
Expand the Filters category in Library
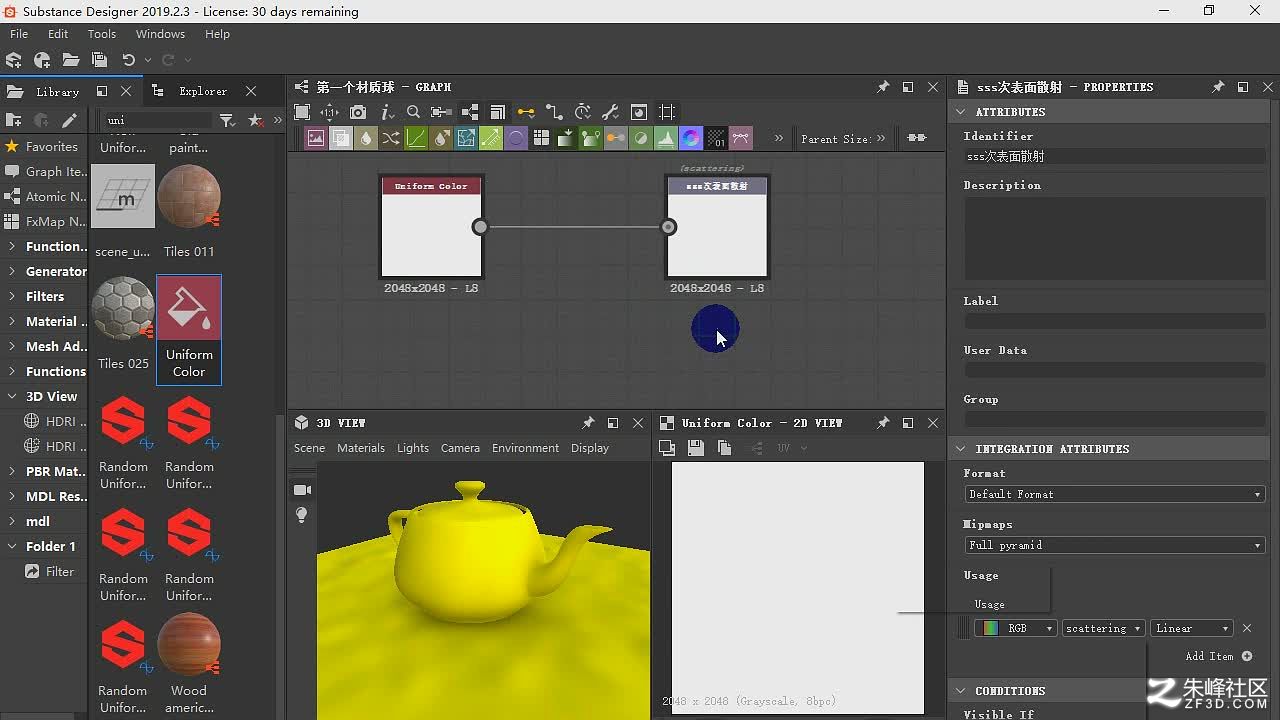[x=12, y=296]
